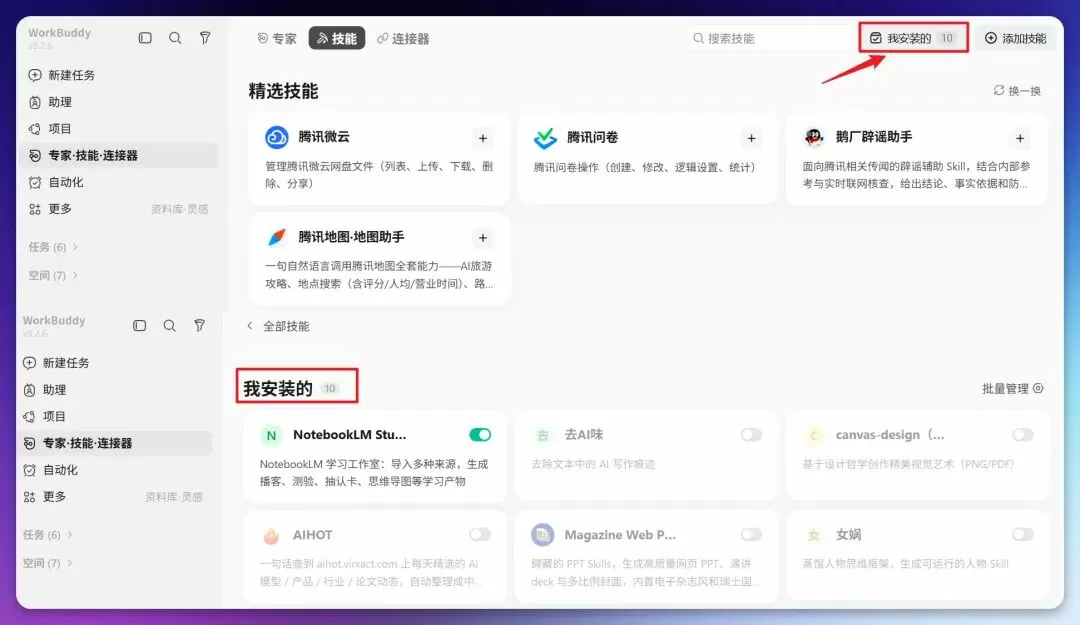Click the search magnifier in upper sidebar header
This screenshot has height=625, width=1080.
click(x=175, y=38)
